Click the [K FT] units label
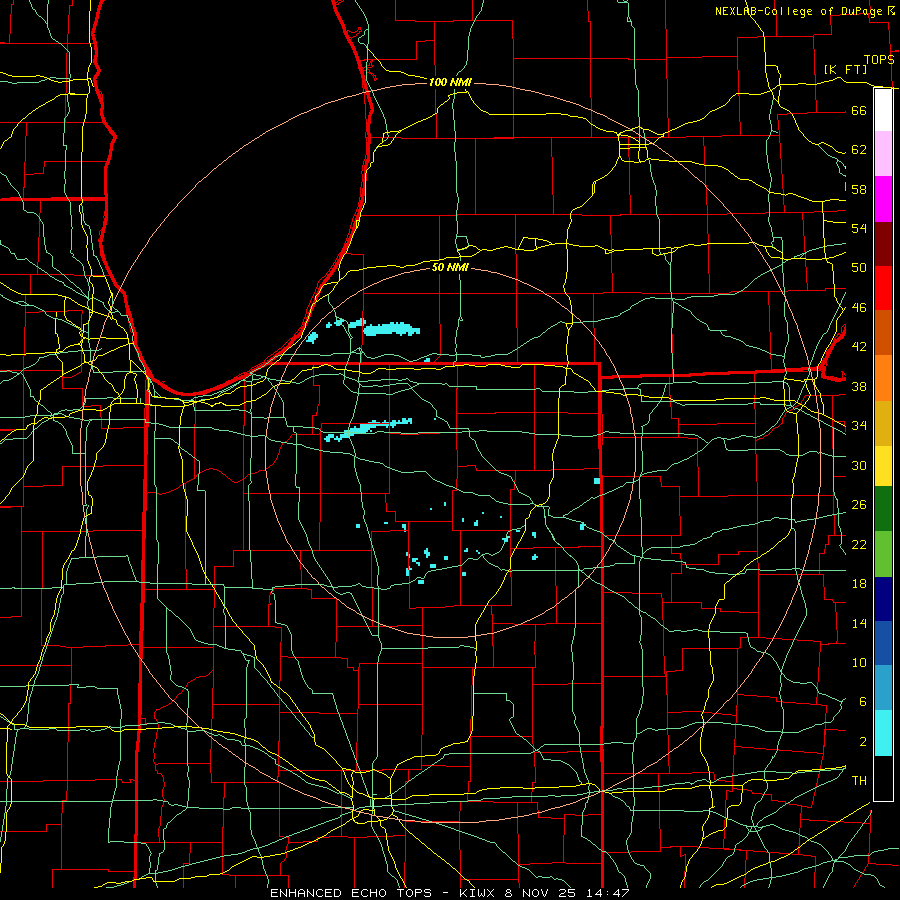 845,69
